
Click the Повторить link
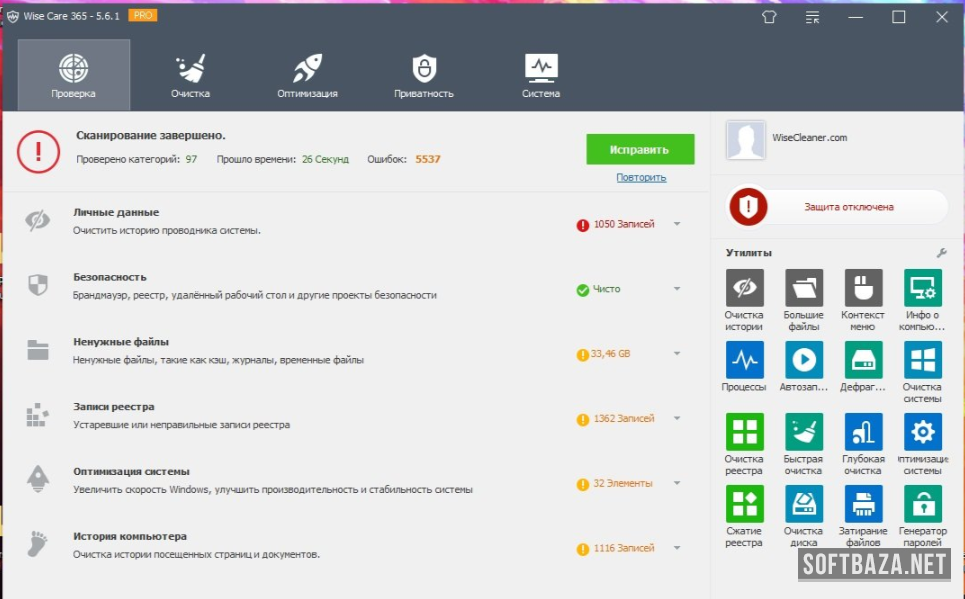(x=640, y=177)
